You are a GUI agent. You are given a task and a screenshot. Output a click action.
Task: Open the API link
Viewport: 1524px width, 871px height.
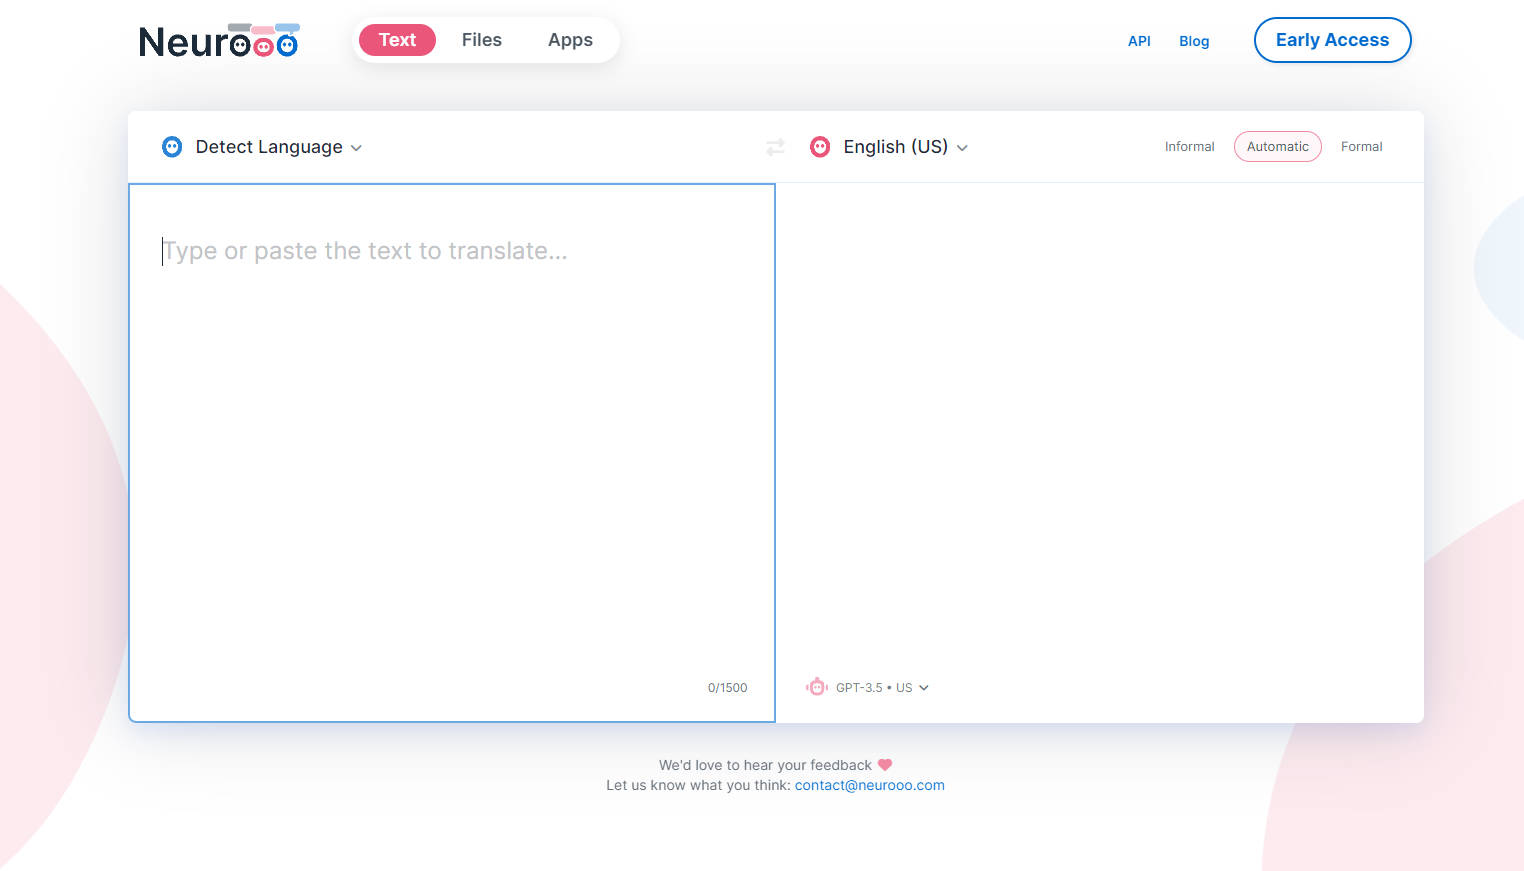[1139, 41]
